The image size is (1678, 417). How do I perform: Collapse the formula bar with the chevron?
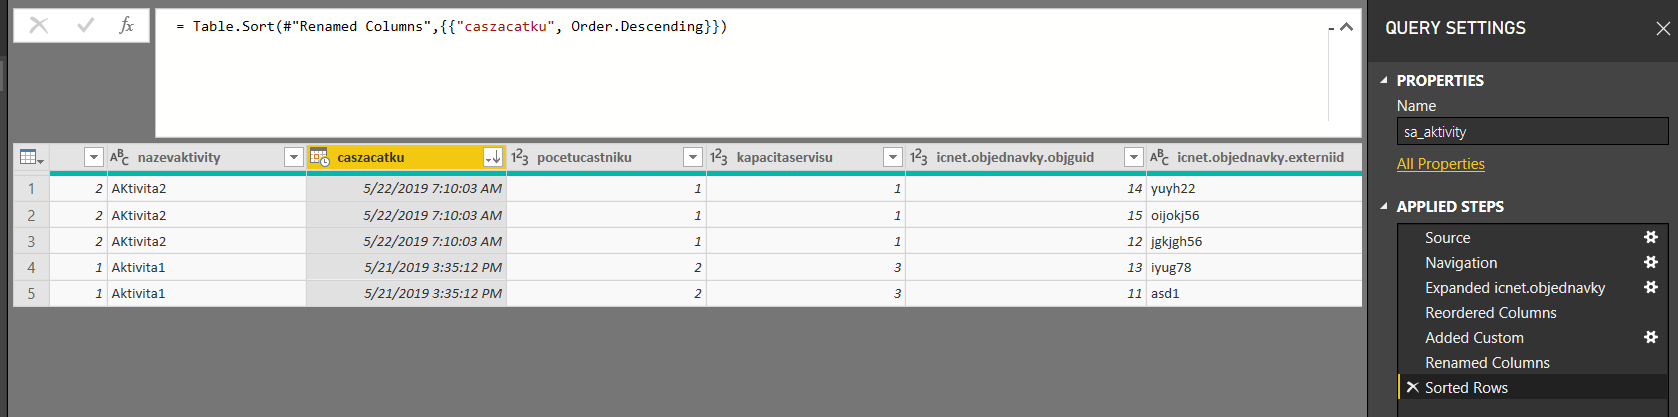(1346, 27)
